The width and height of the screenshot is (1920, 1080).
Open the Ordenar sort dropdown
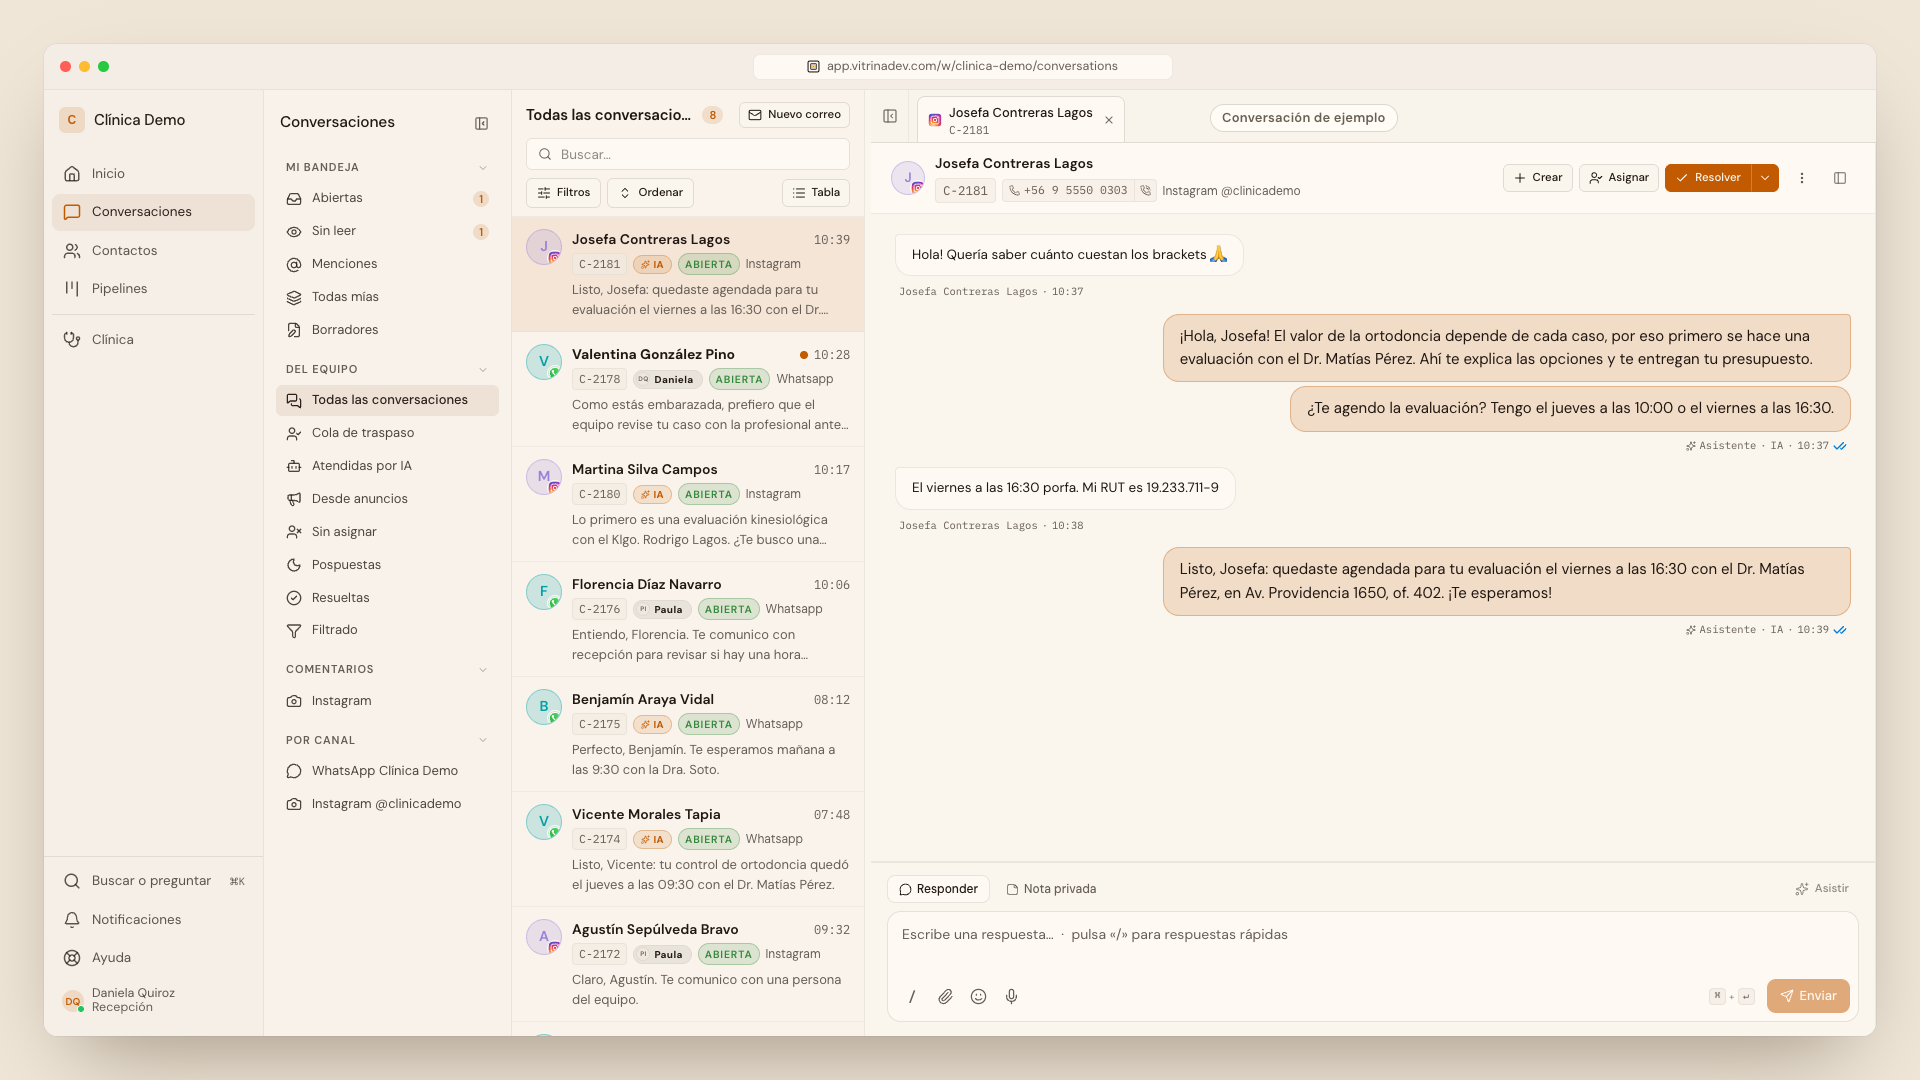click(x=651, y=193)
